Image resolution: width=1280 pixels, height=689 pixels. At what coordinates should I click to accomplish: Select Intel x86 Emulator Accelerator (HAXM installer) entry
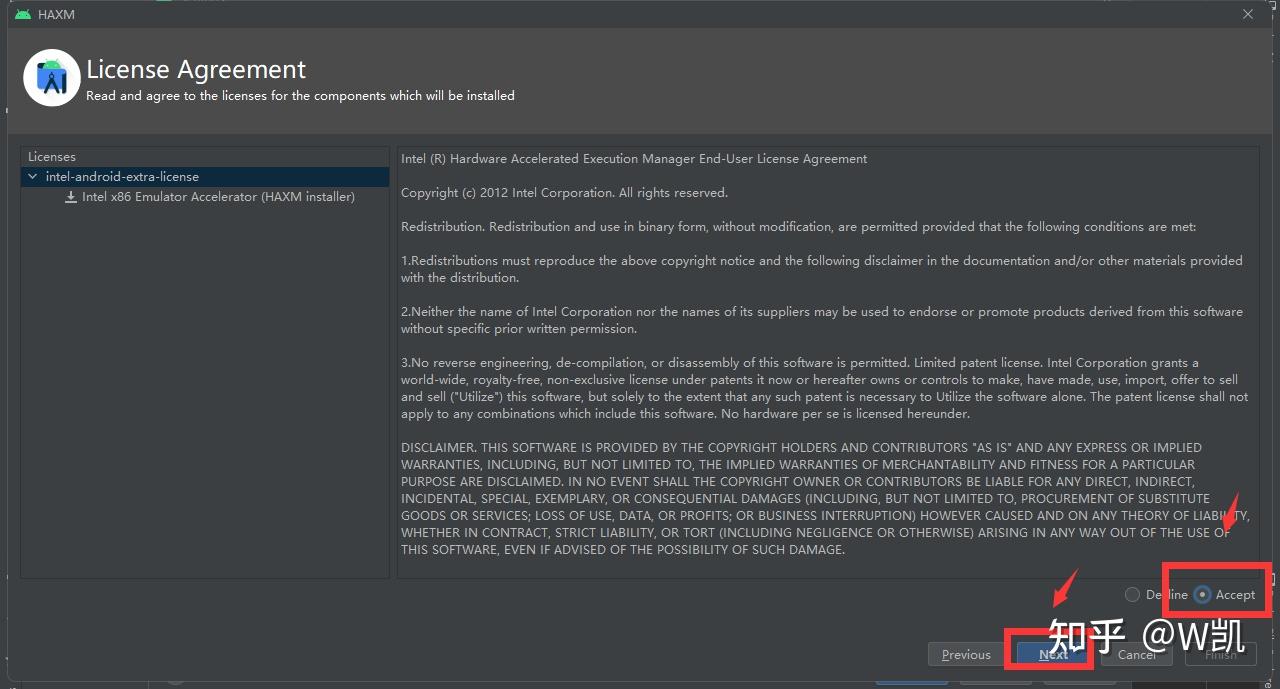218,197
